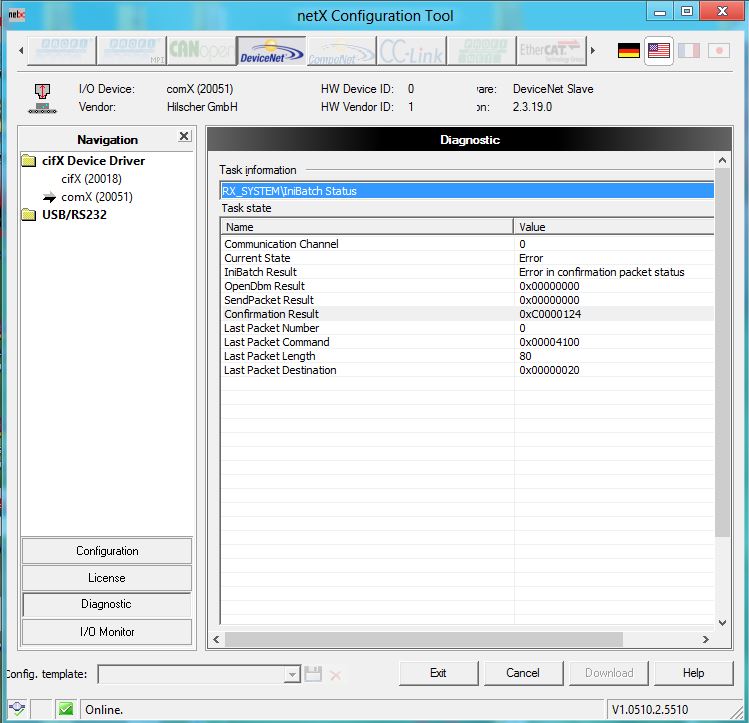The height and width of the screenshot is (723, 749).
Task: Switch language to French flag
Action: 688,50
